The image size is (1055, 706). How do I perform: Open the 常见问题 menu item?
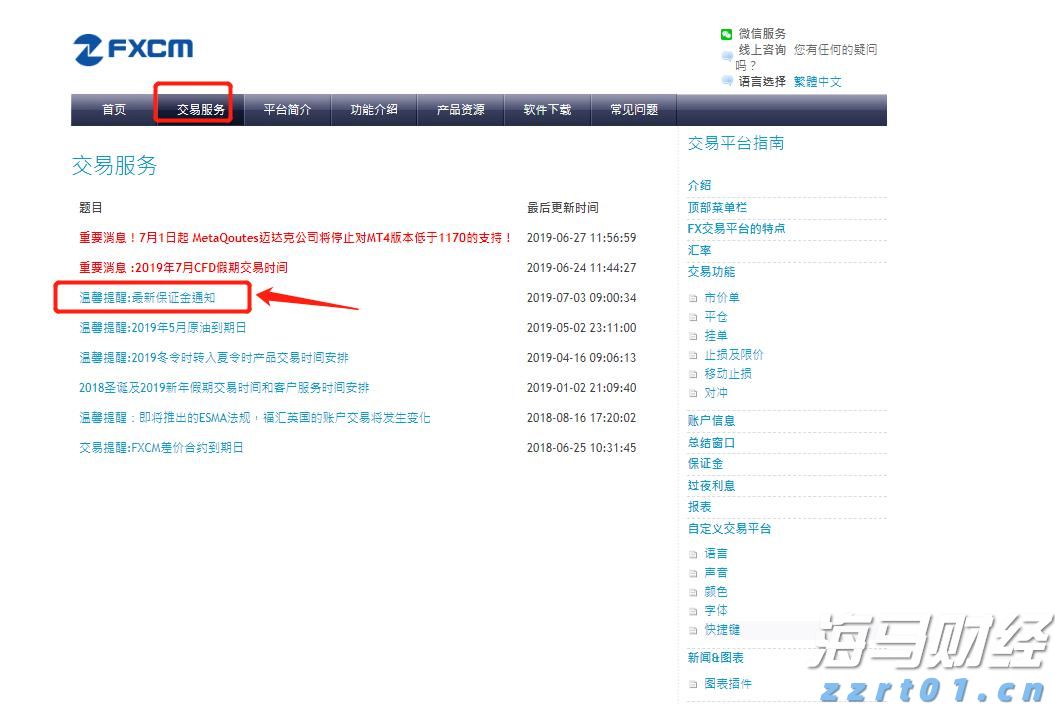click(635, 110)
